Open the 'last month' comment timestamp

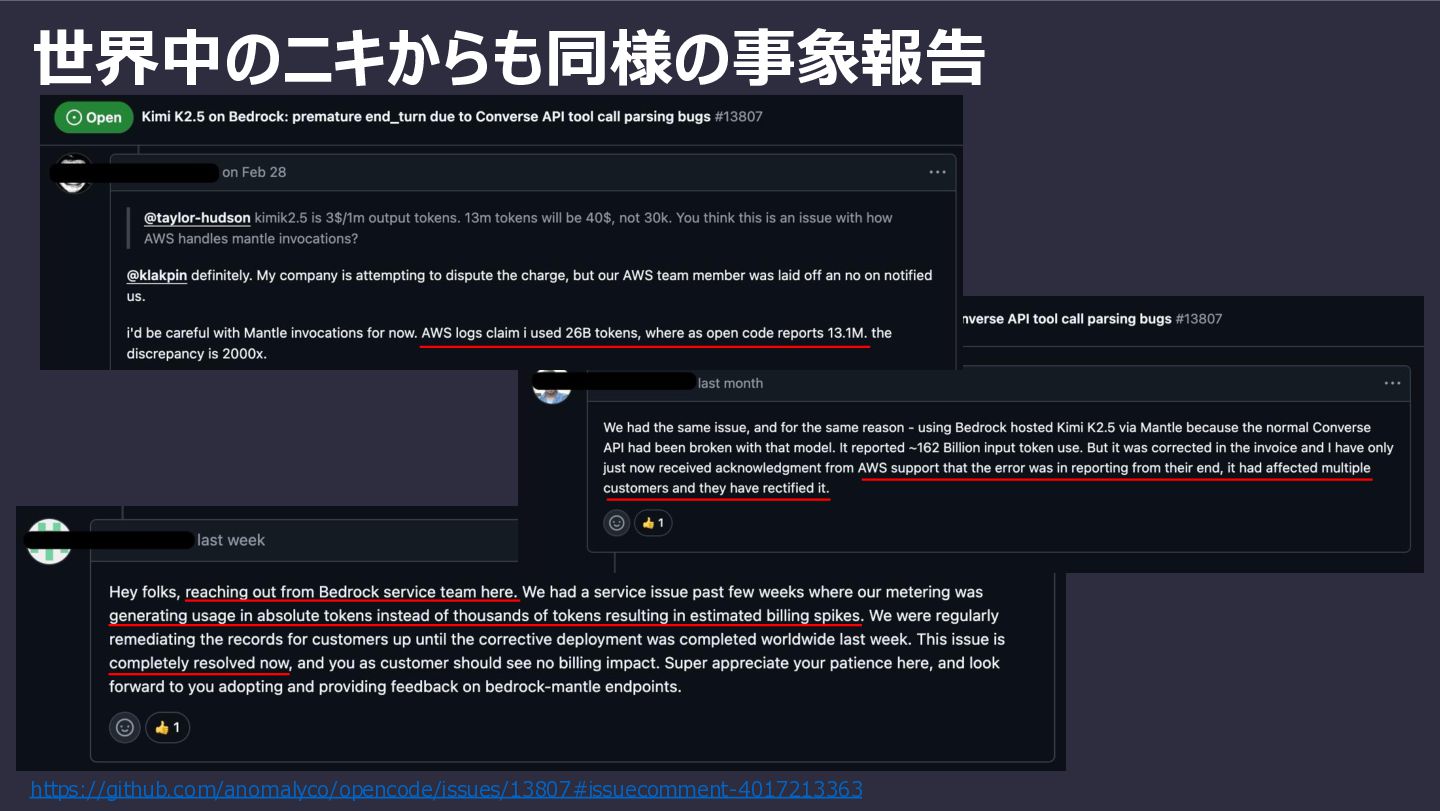coord(730,383)
